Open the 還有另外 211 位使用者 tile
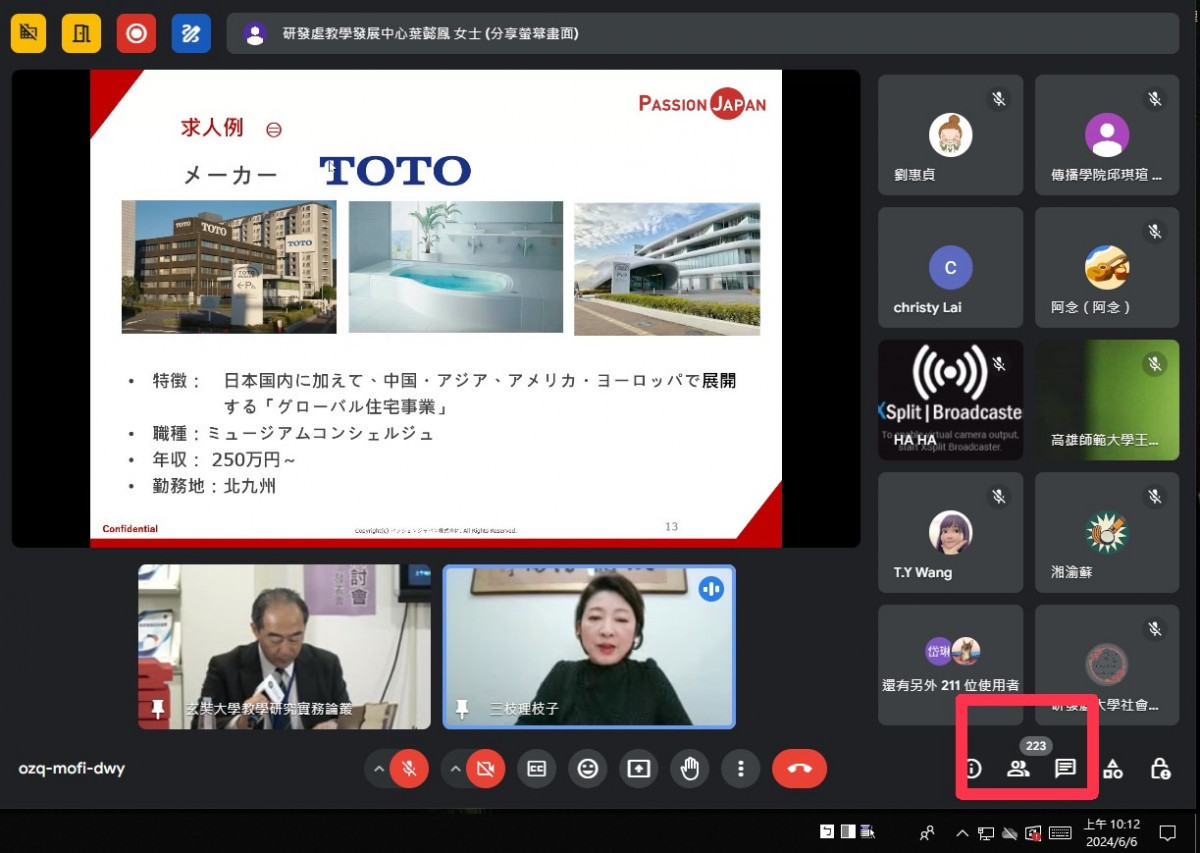Image resolution: width=1200 pixels, height=853 pixels. pos(950,665)
